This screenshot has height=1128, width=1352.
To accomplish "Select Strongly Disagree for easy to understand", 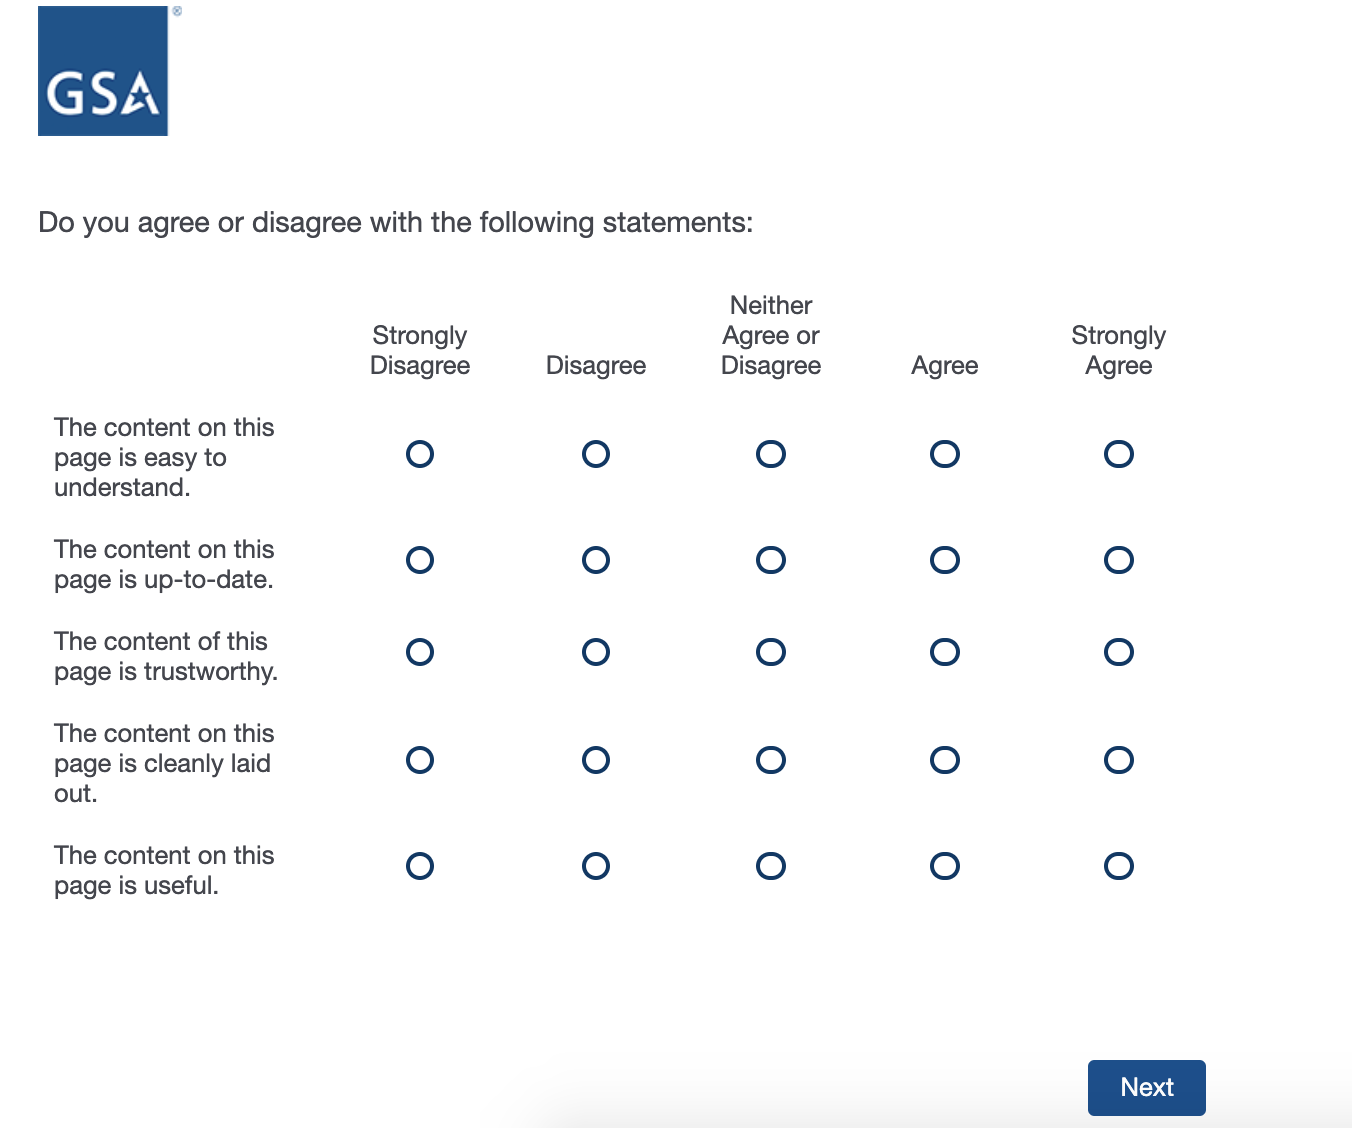I will (420, 454).
